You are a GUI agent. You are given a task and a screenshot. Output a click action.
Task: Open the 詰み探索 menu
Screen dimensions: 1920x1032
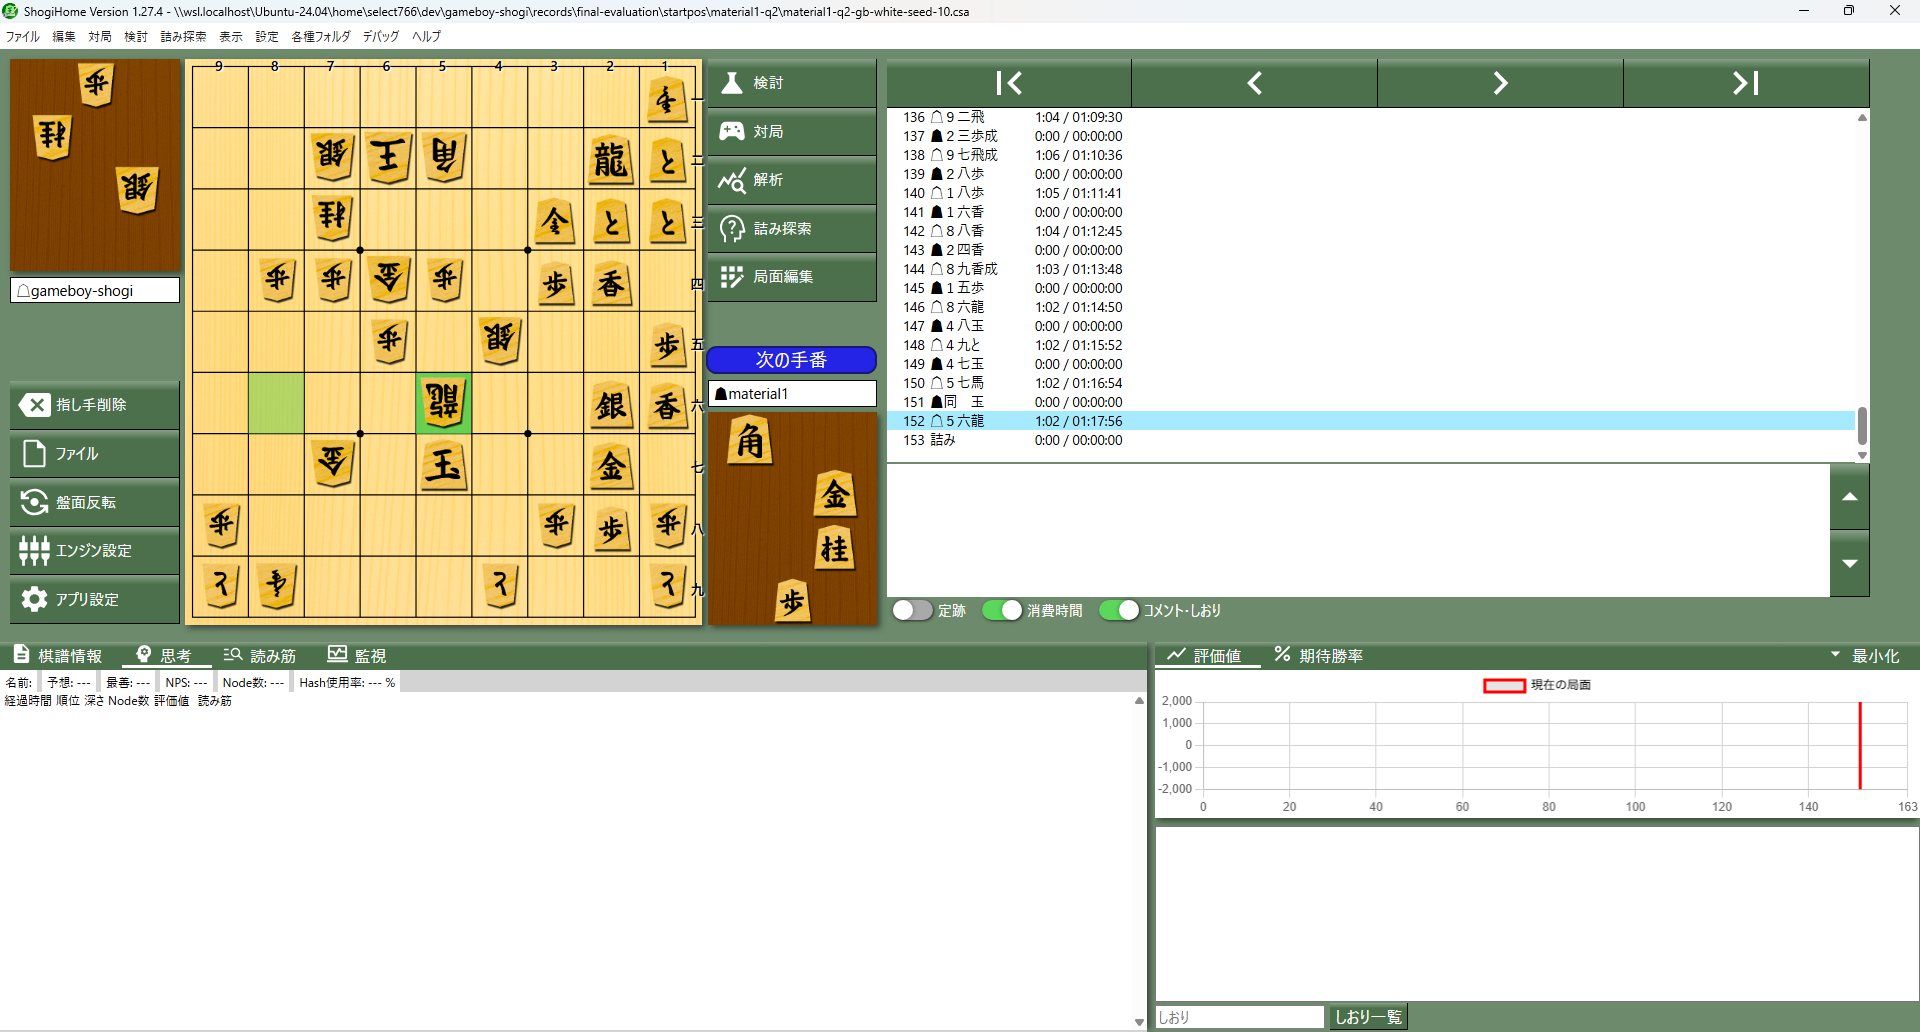click(x=183, y=36)
